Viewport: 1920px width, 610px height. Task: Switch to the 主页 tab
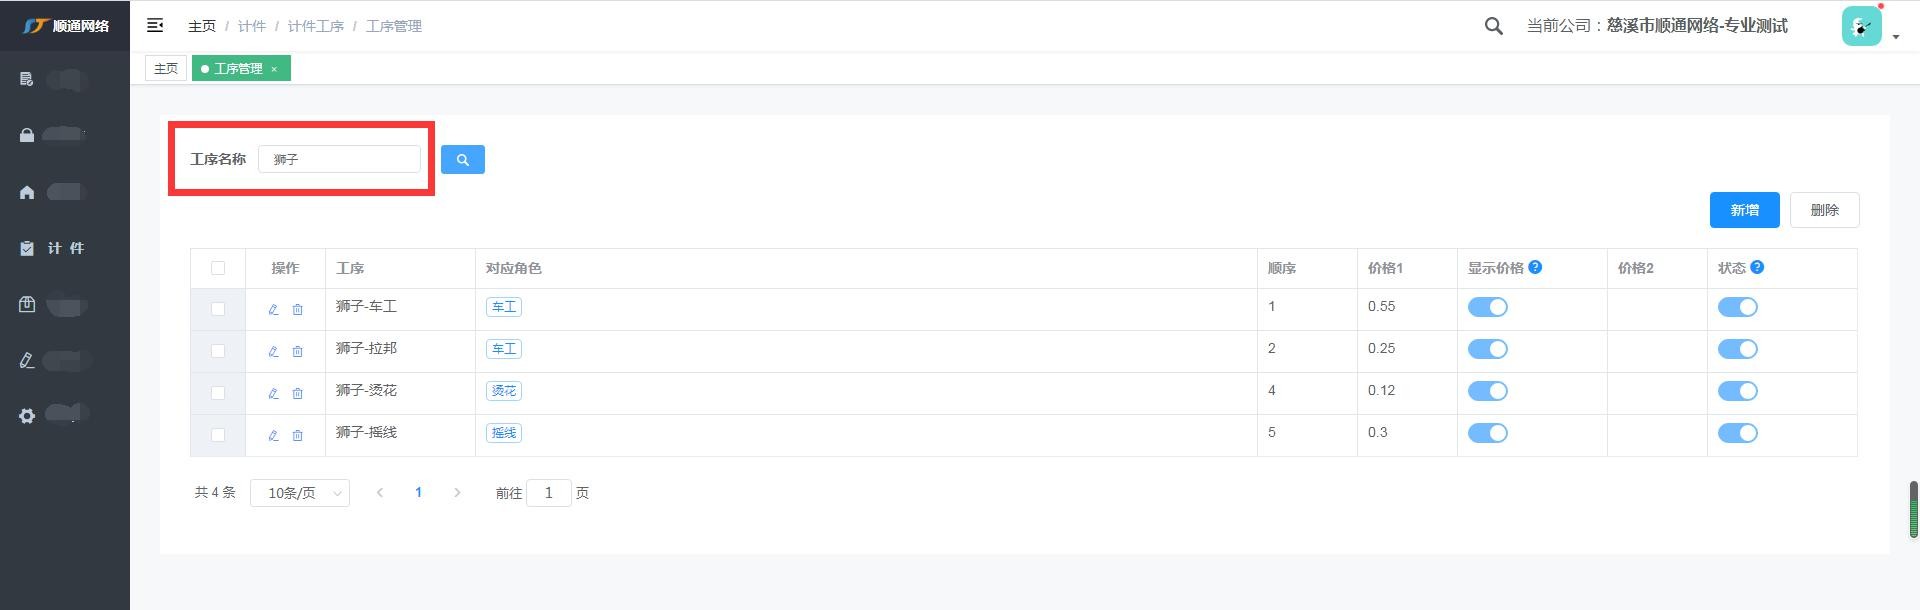click(x=166, y=68)
